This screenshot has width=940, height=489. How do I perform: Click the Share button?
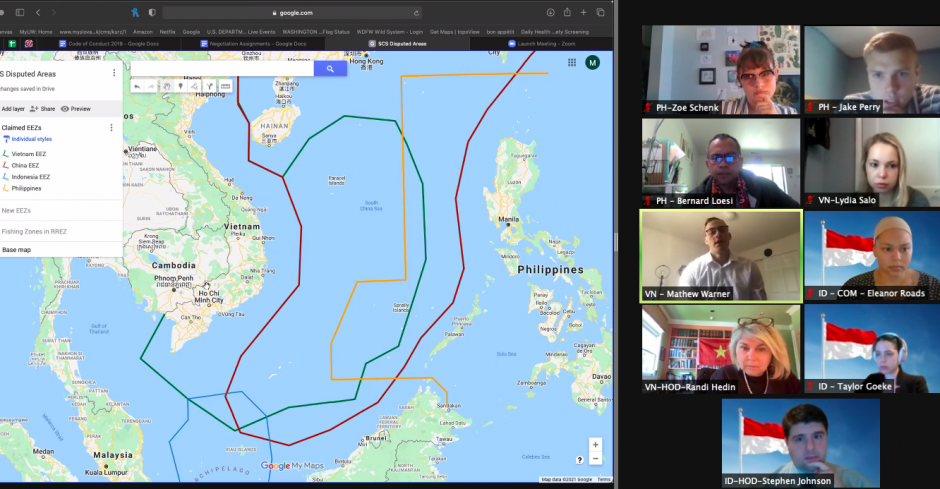point(43,109)
